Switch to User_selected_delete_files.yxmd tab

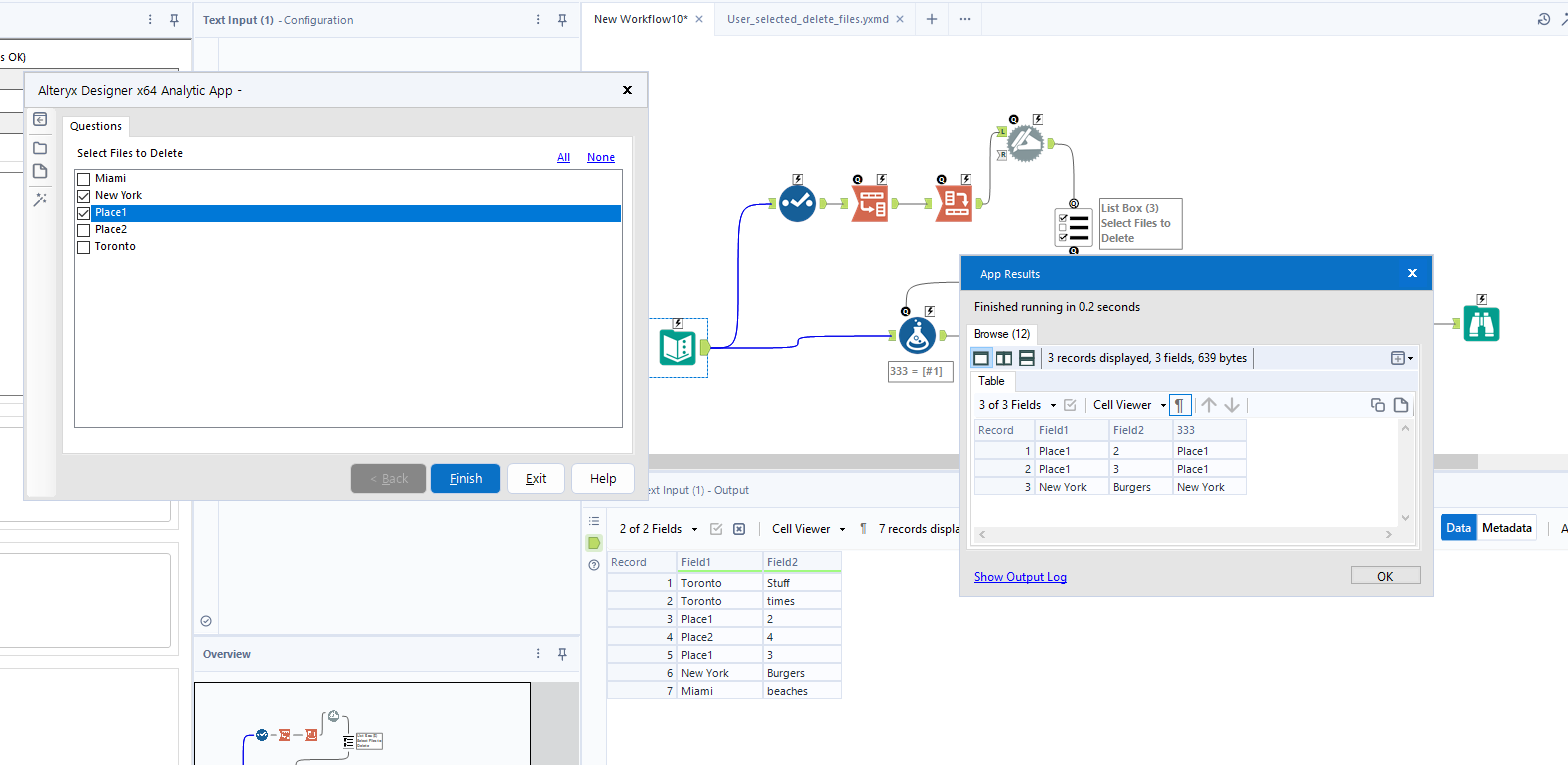pos(807,19)
